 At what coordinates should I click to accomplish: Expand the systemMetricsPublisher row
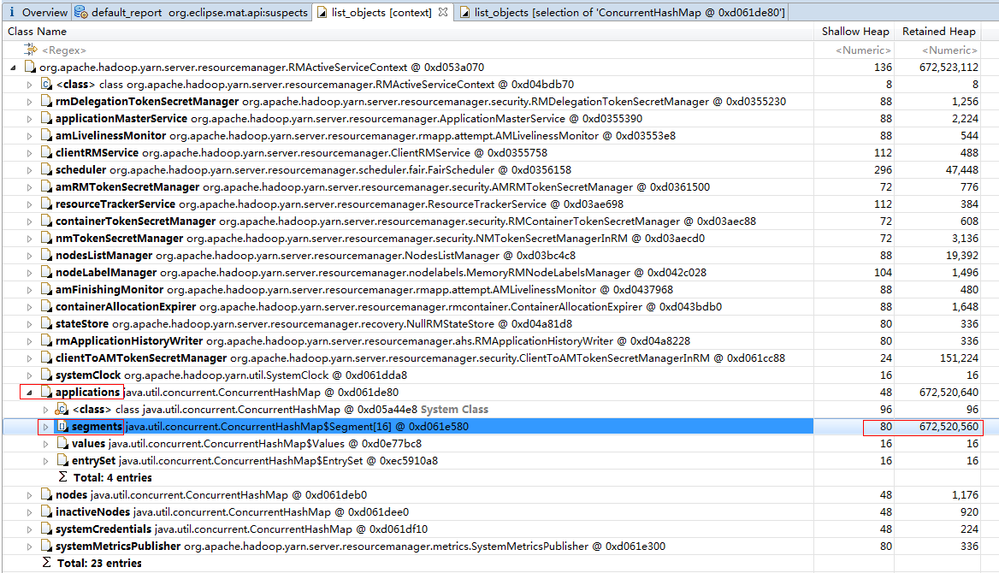pyautogui.click(x=29, y=546)
